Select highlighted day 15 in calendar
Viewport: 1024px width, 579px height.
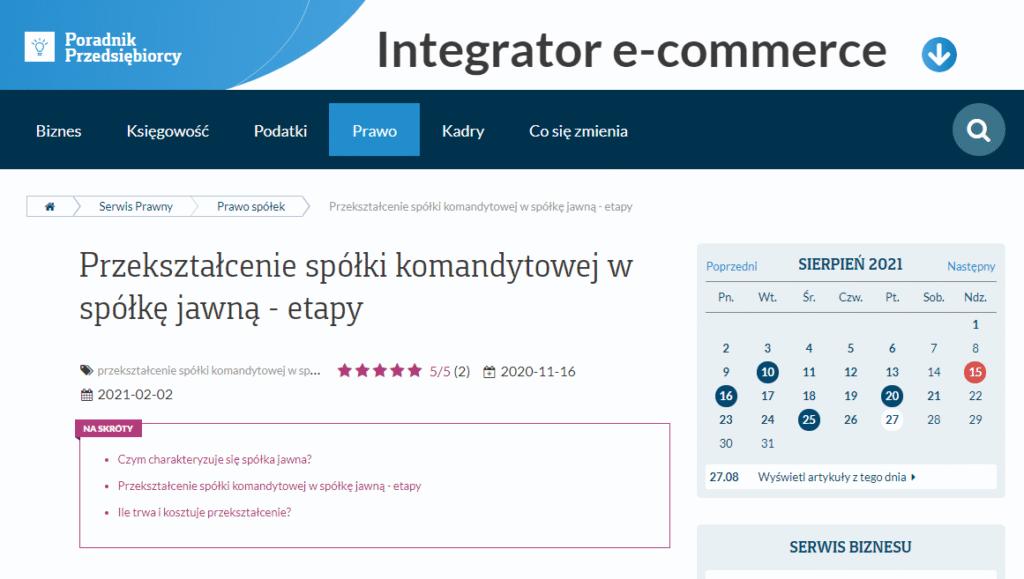(975, 372)
